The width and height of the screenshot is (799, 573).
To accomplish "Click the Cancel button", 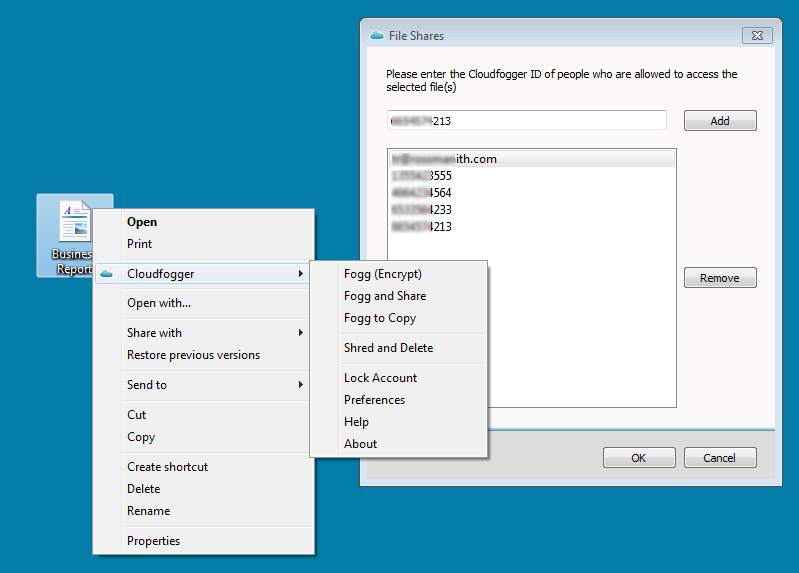I will (720, 458).
